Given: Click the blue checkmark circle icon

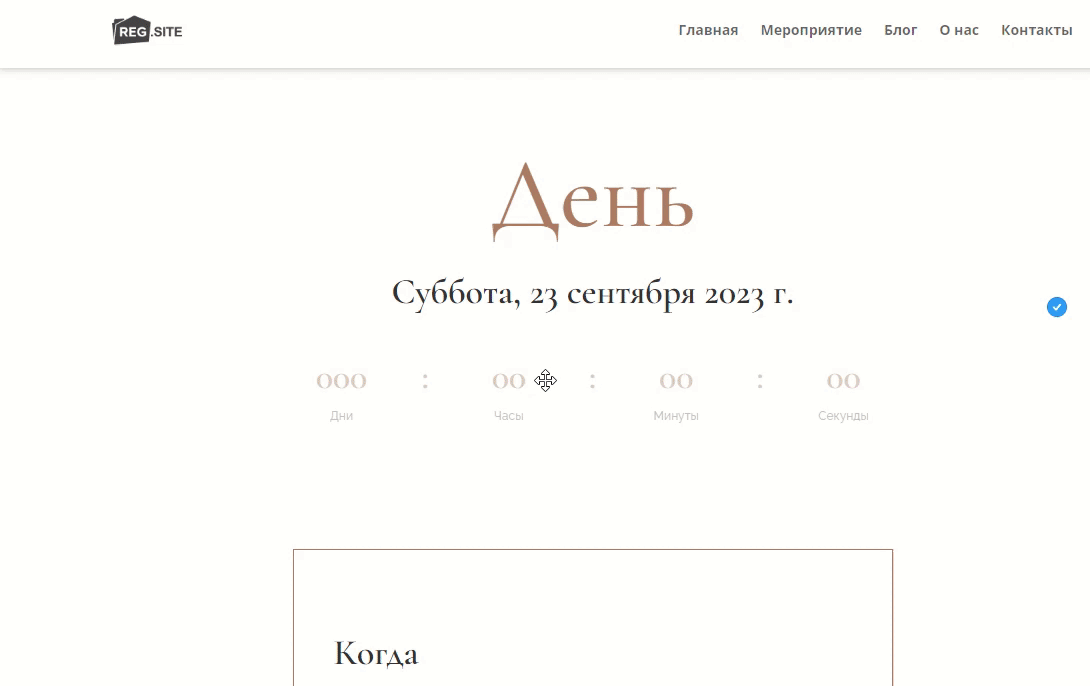Looking at the screenshot, I should point(1057,307).
